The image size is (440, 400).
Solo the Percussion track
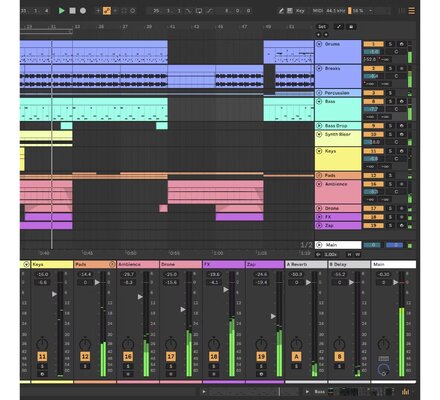click(390, 93)
